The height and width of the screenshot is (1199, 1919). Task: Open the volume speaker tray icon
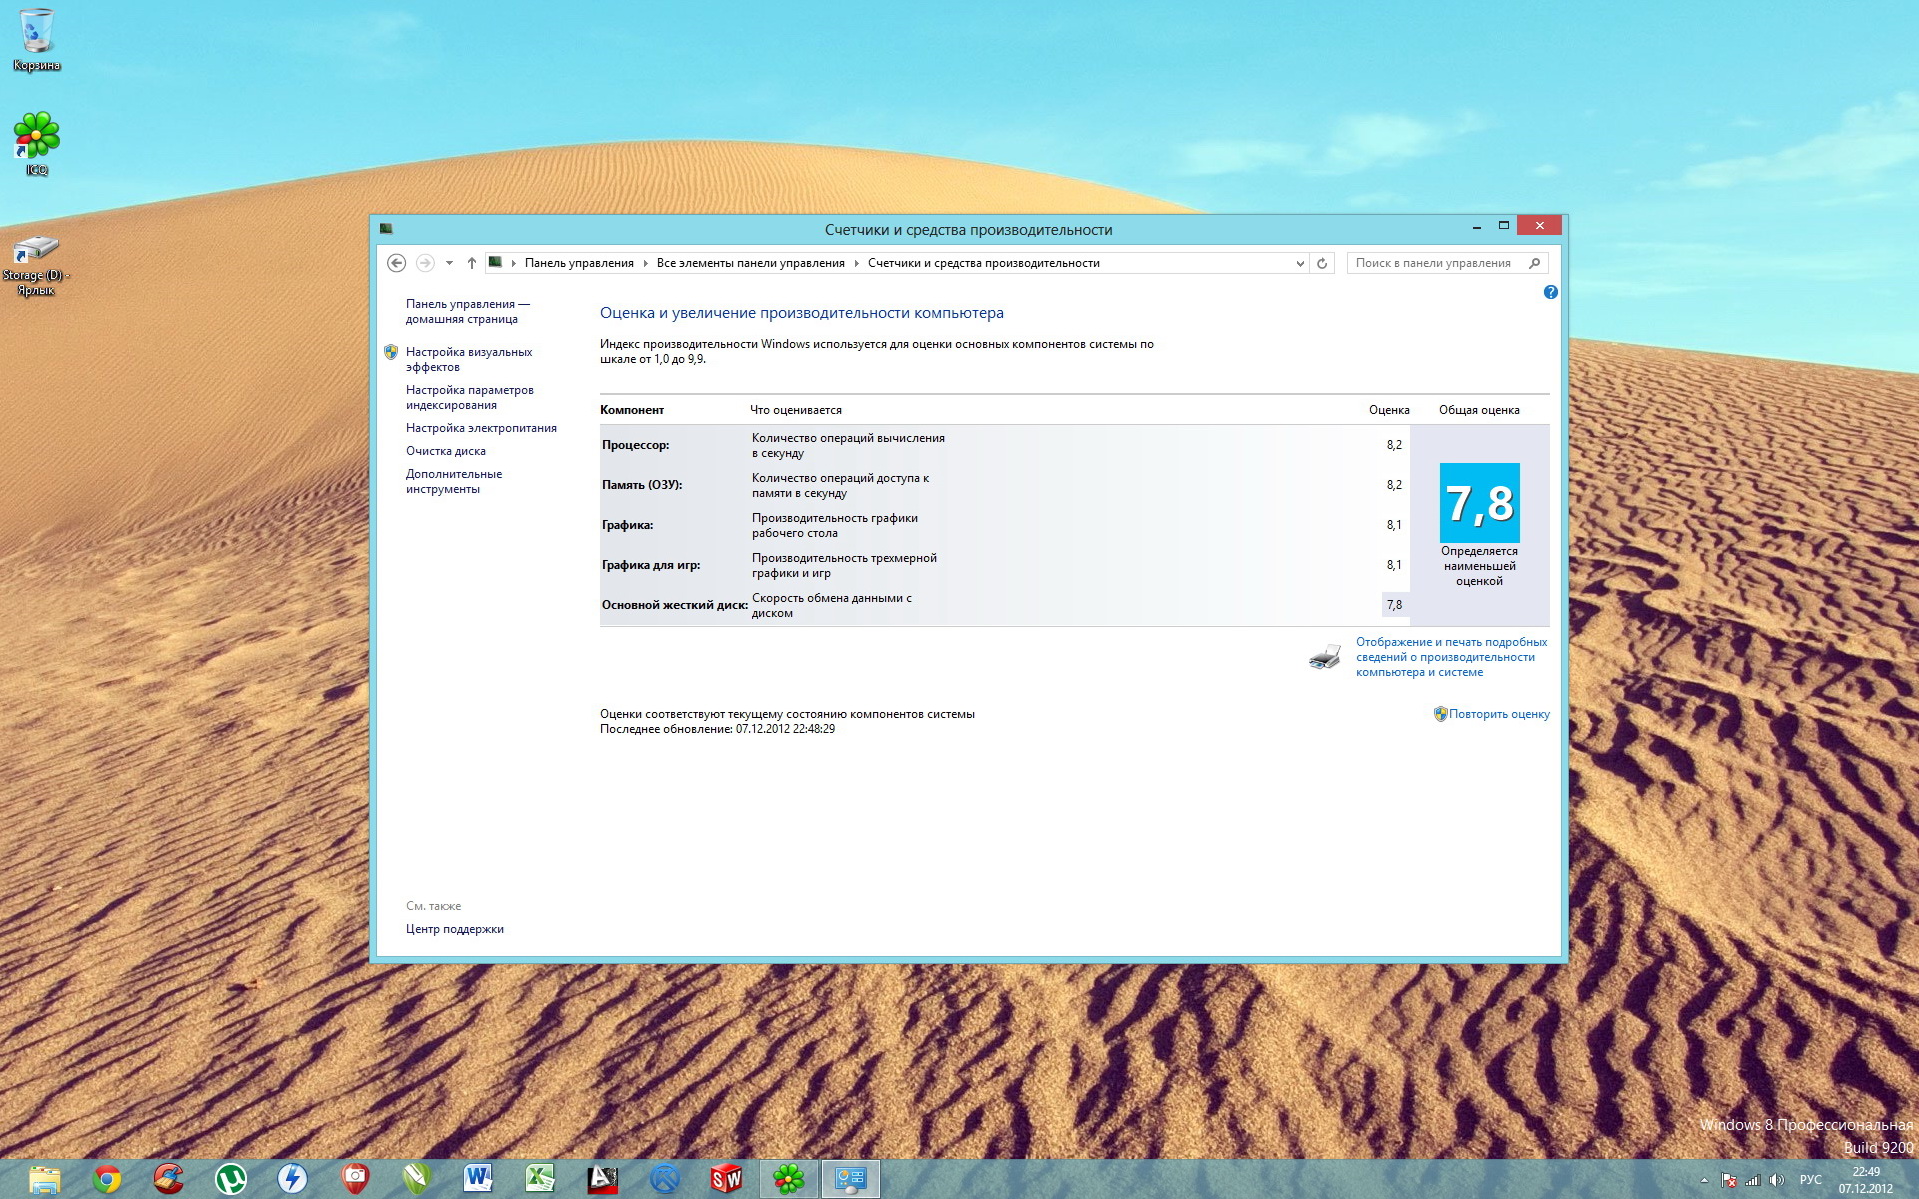pos(1777,1180)
